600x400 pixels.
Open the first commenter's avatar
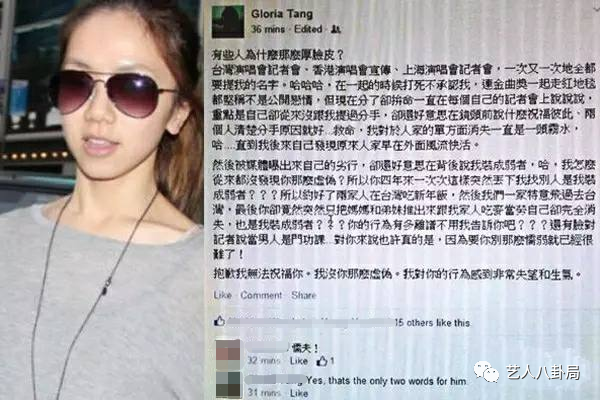pyautogui.click(x=228, y=354)
